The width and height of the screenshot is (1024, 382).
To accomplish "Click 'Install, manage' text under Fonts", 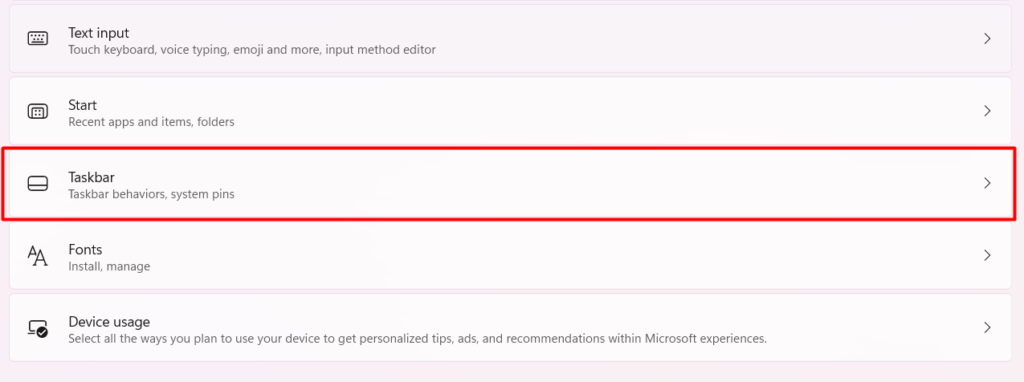I will [x=109, y=266].
